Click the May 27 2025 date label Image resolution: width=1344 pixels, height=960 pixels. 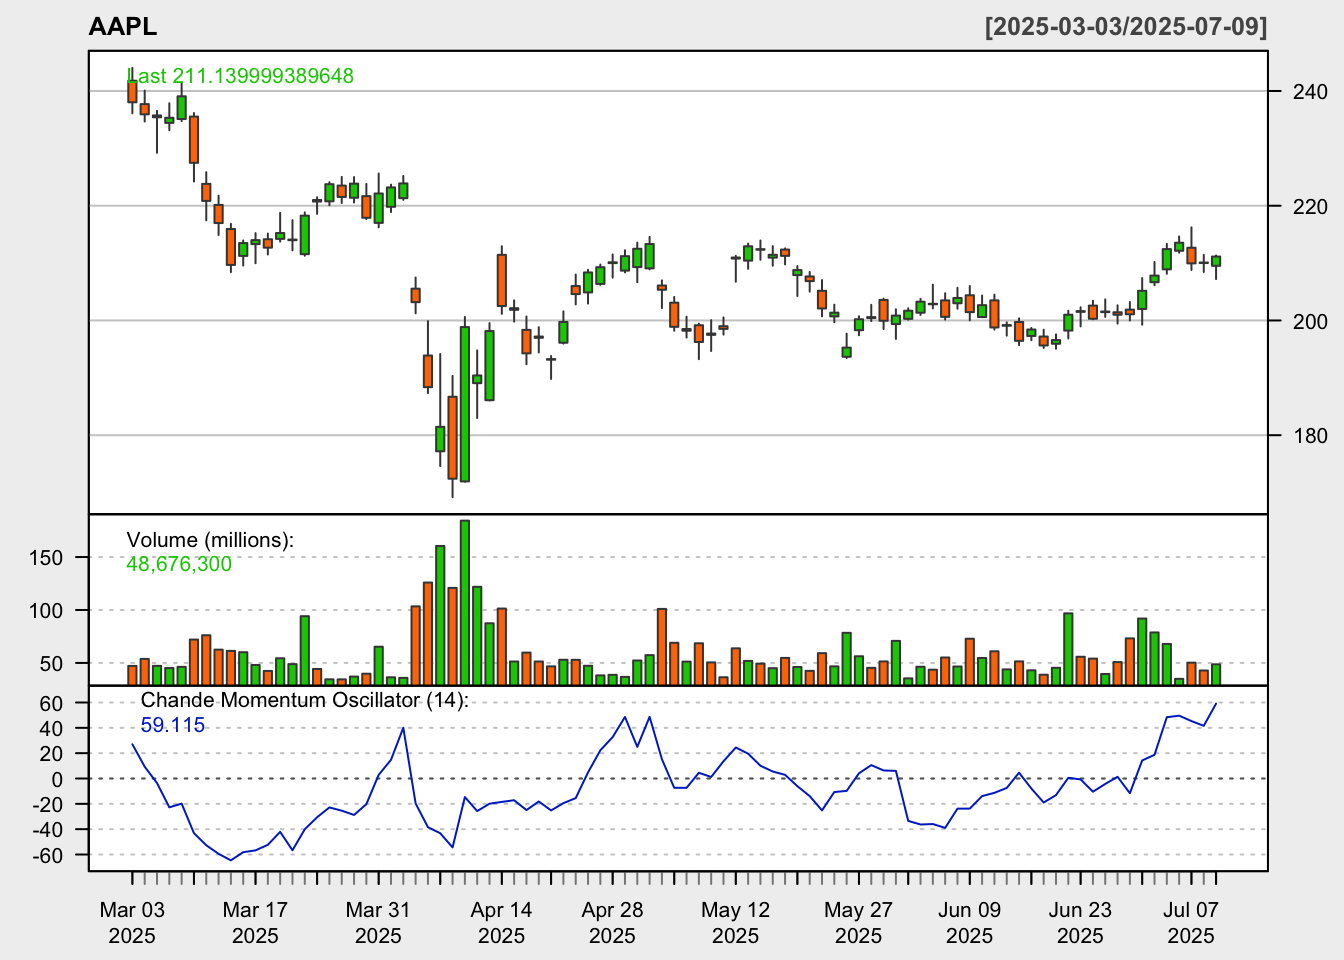click(x=858, y=923)
